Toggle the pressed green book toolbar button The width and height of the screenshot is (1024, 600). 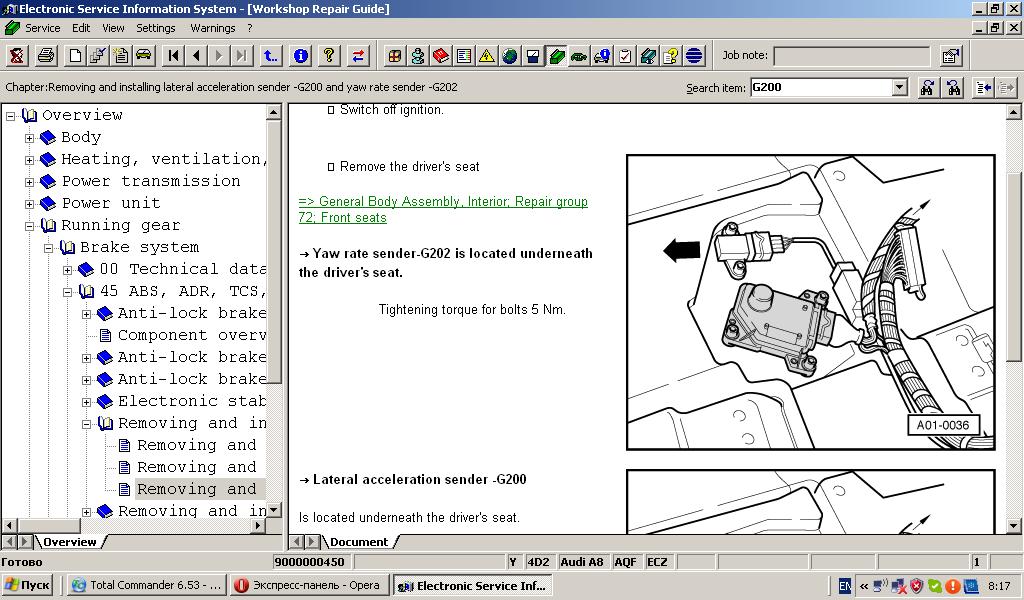(x=556, y=56)
